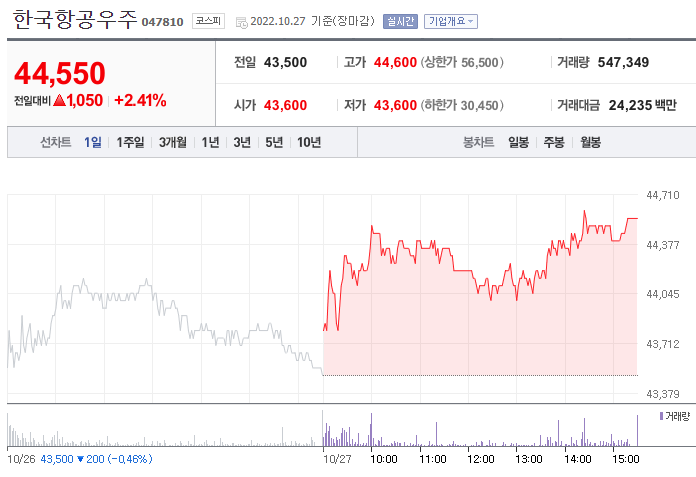The height and width of the screenshot is (477, 696).
Task: Switch to 월봉 candlestick chart
Action: [590, 142]
